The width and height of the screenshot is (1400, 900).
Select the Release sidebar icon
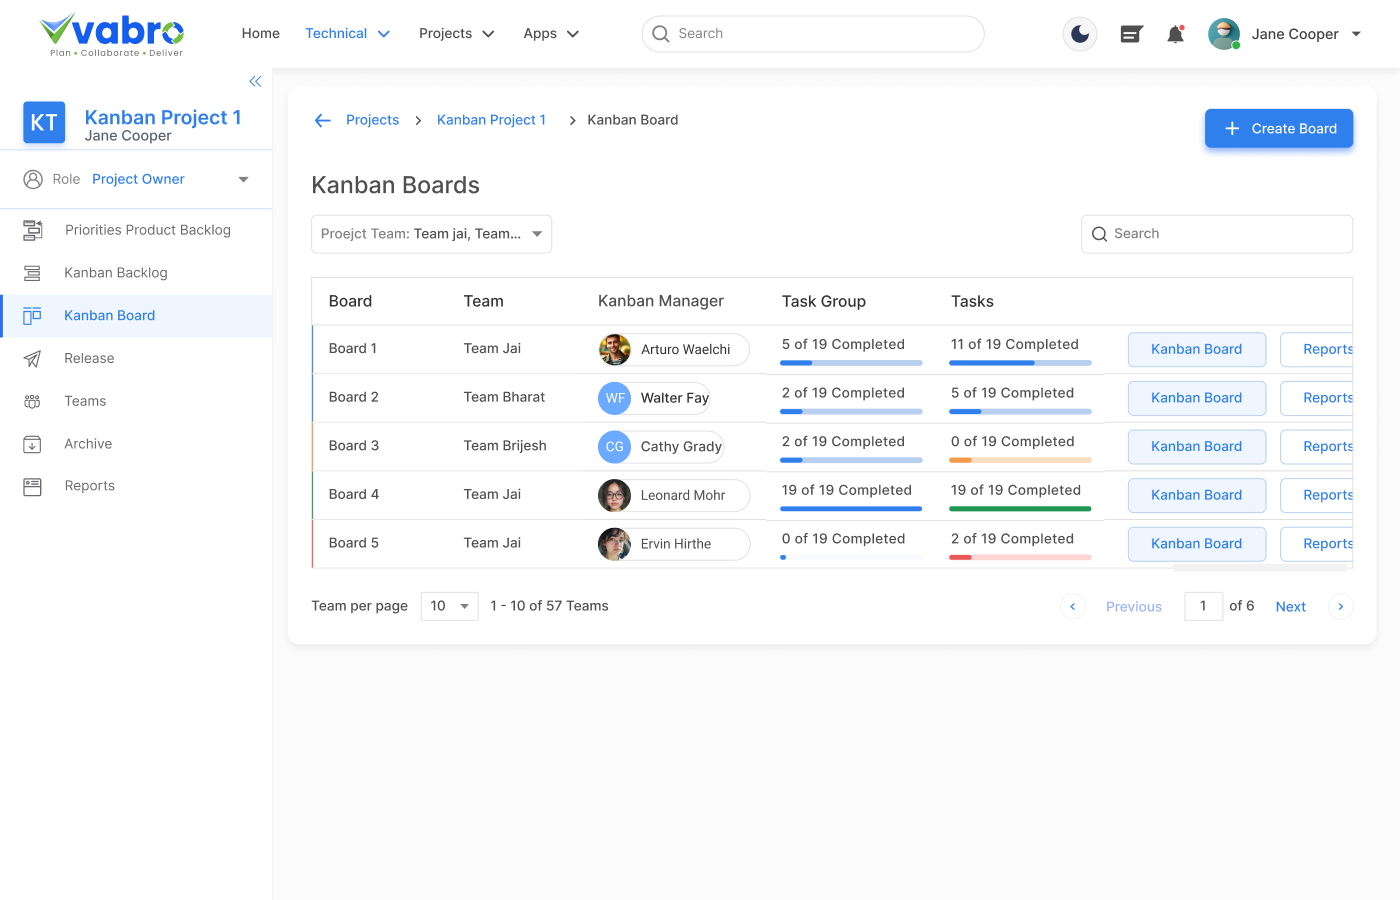tap(33, 358)
